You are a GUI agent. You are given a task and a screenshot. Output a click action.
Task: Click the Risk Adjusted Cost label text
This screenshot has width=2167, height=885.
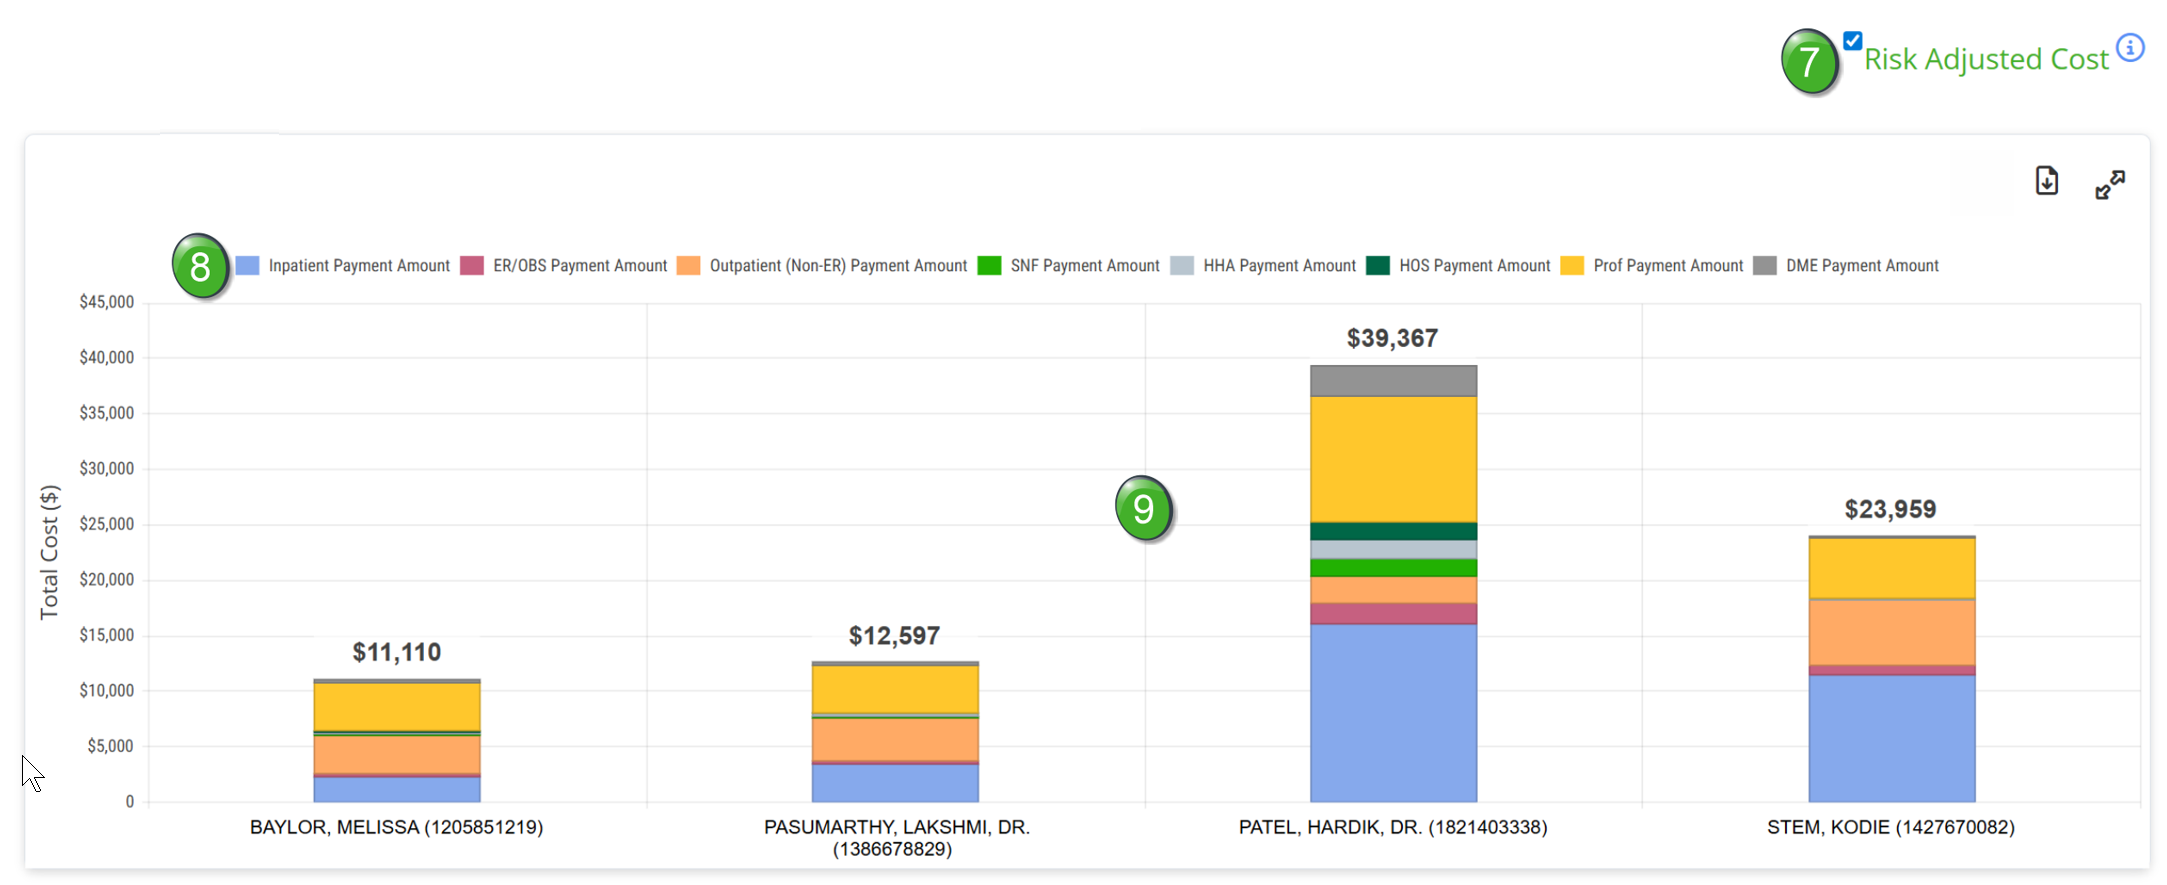1985,60
